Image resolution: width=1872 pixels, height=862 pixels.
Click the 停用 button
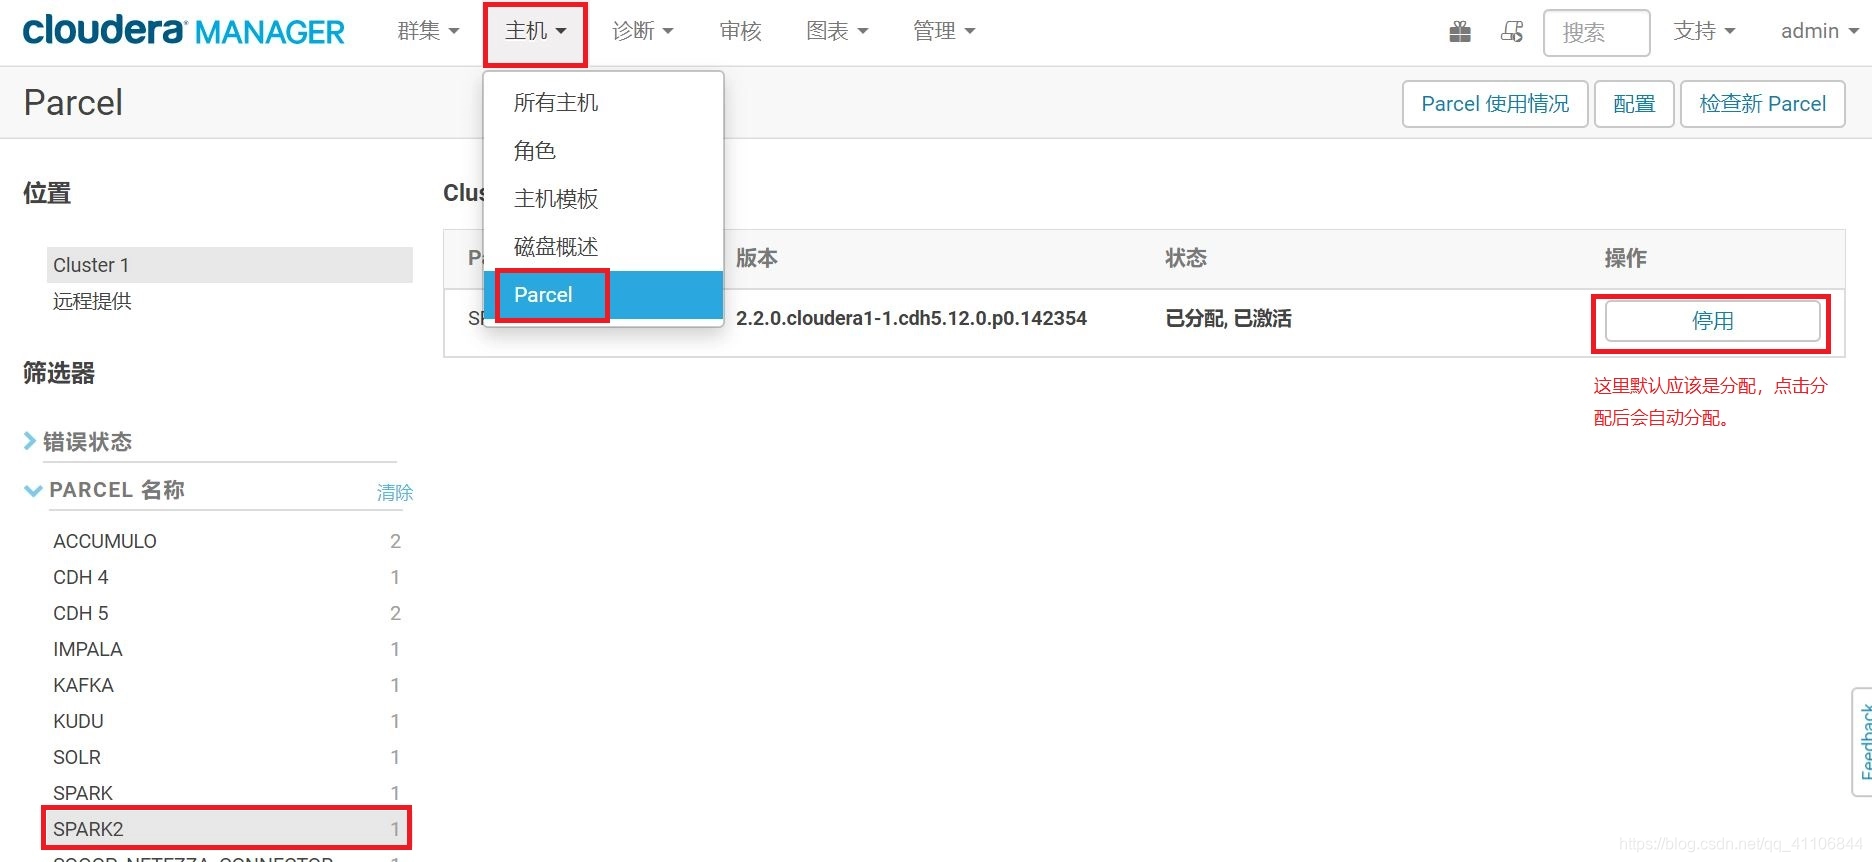tap(1712, 321)
